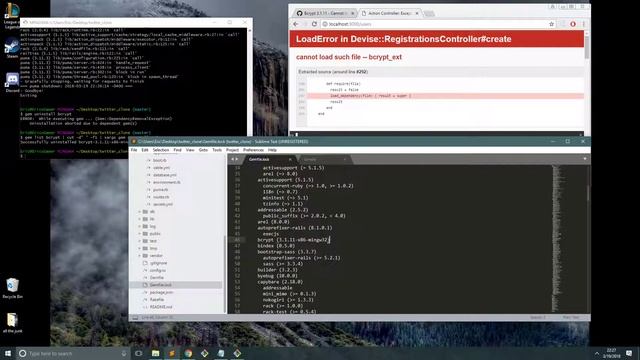Click the Chrome address bar
640x360 pixels.
pyautogui.click(x=439, y=24)
